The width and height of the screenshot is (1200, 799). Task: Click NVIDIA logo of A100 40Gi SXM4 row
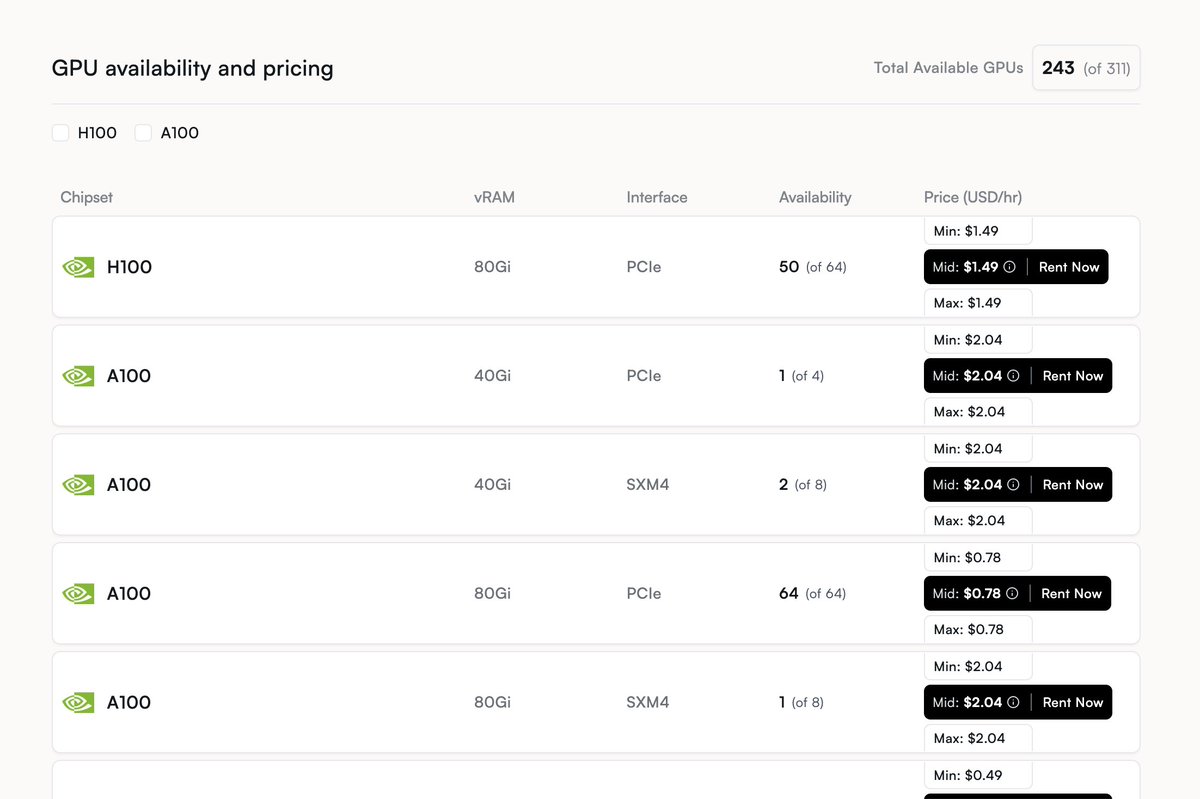pos(78,485)
